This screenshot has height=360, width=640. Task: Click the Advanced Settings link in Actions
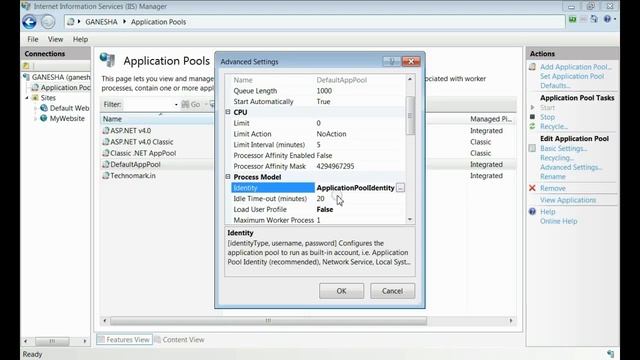coord(571,167)
